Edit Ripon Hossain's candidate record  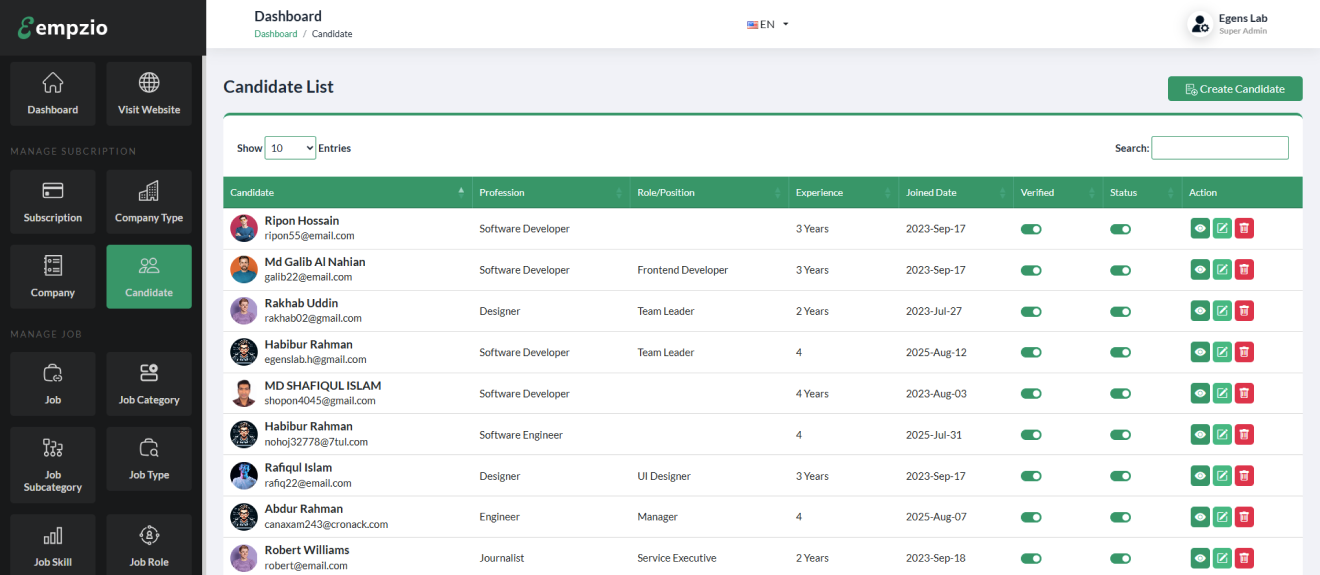pyautogui.click(x=1222, y=229)
